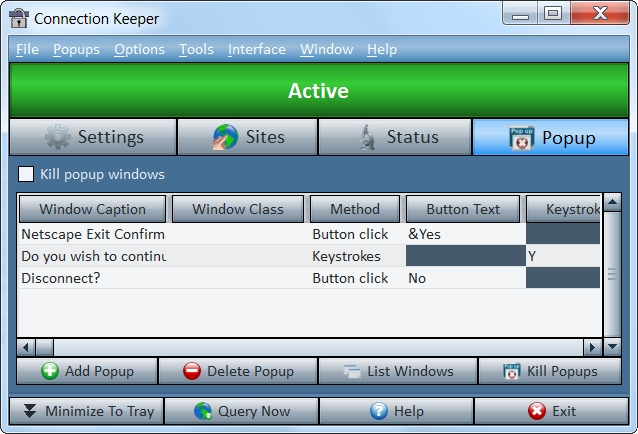The image size is (638, 434).
Task: Click Button click method in Netscape row
Action: (x=358, y=234)
